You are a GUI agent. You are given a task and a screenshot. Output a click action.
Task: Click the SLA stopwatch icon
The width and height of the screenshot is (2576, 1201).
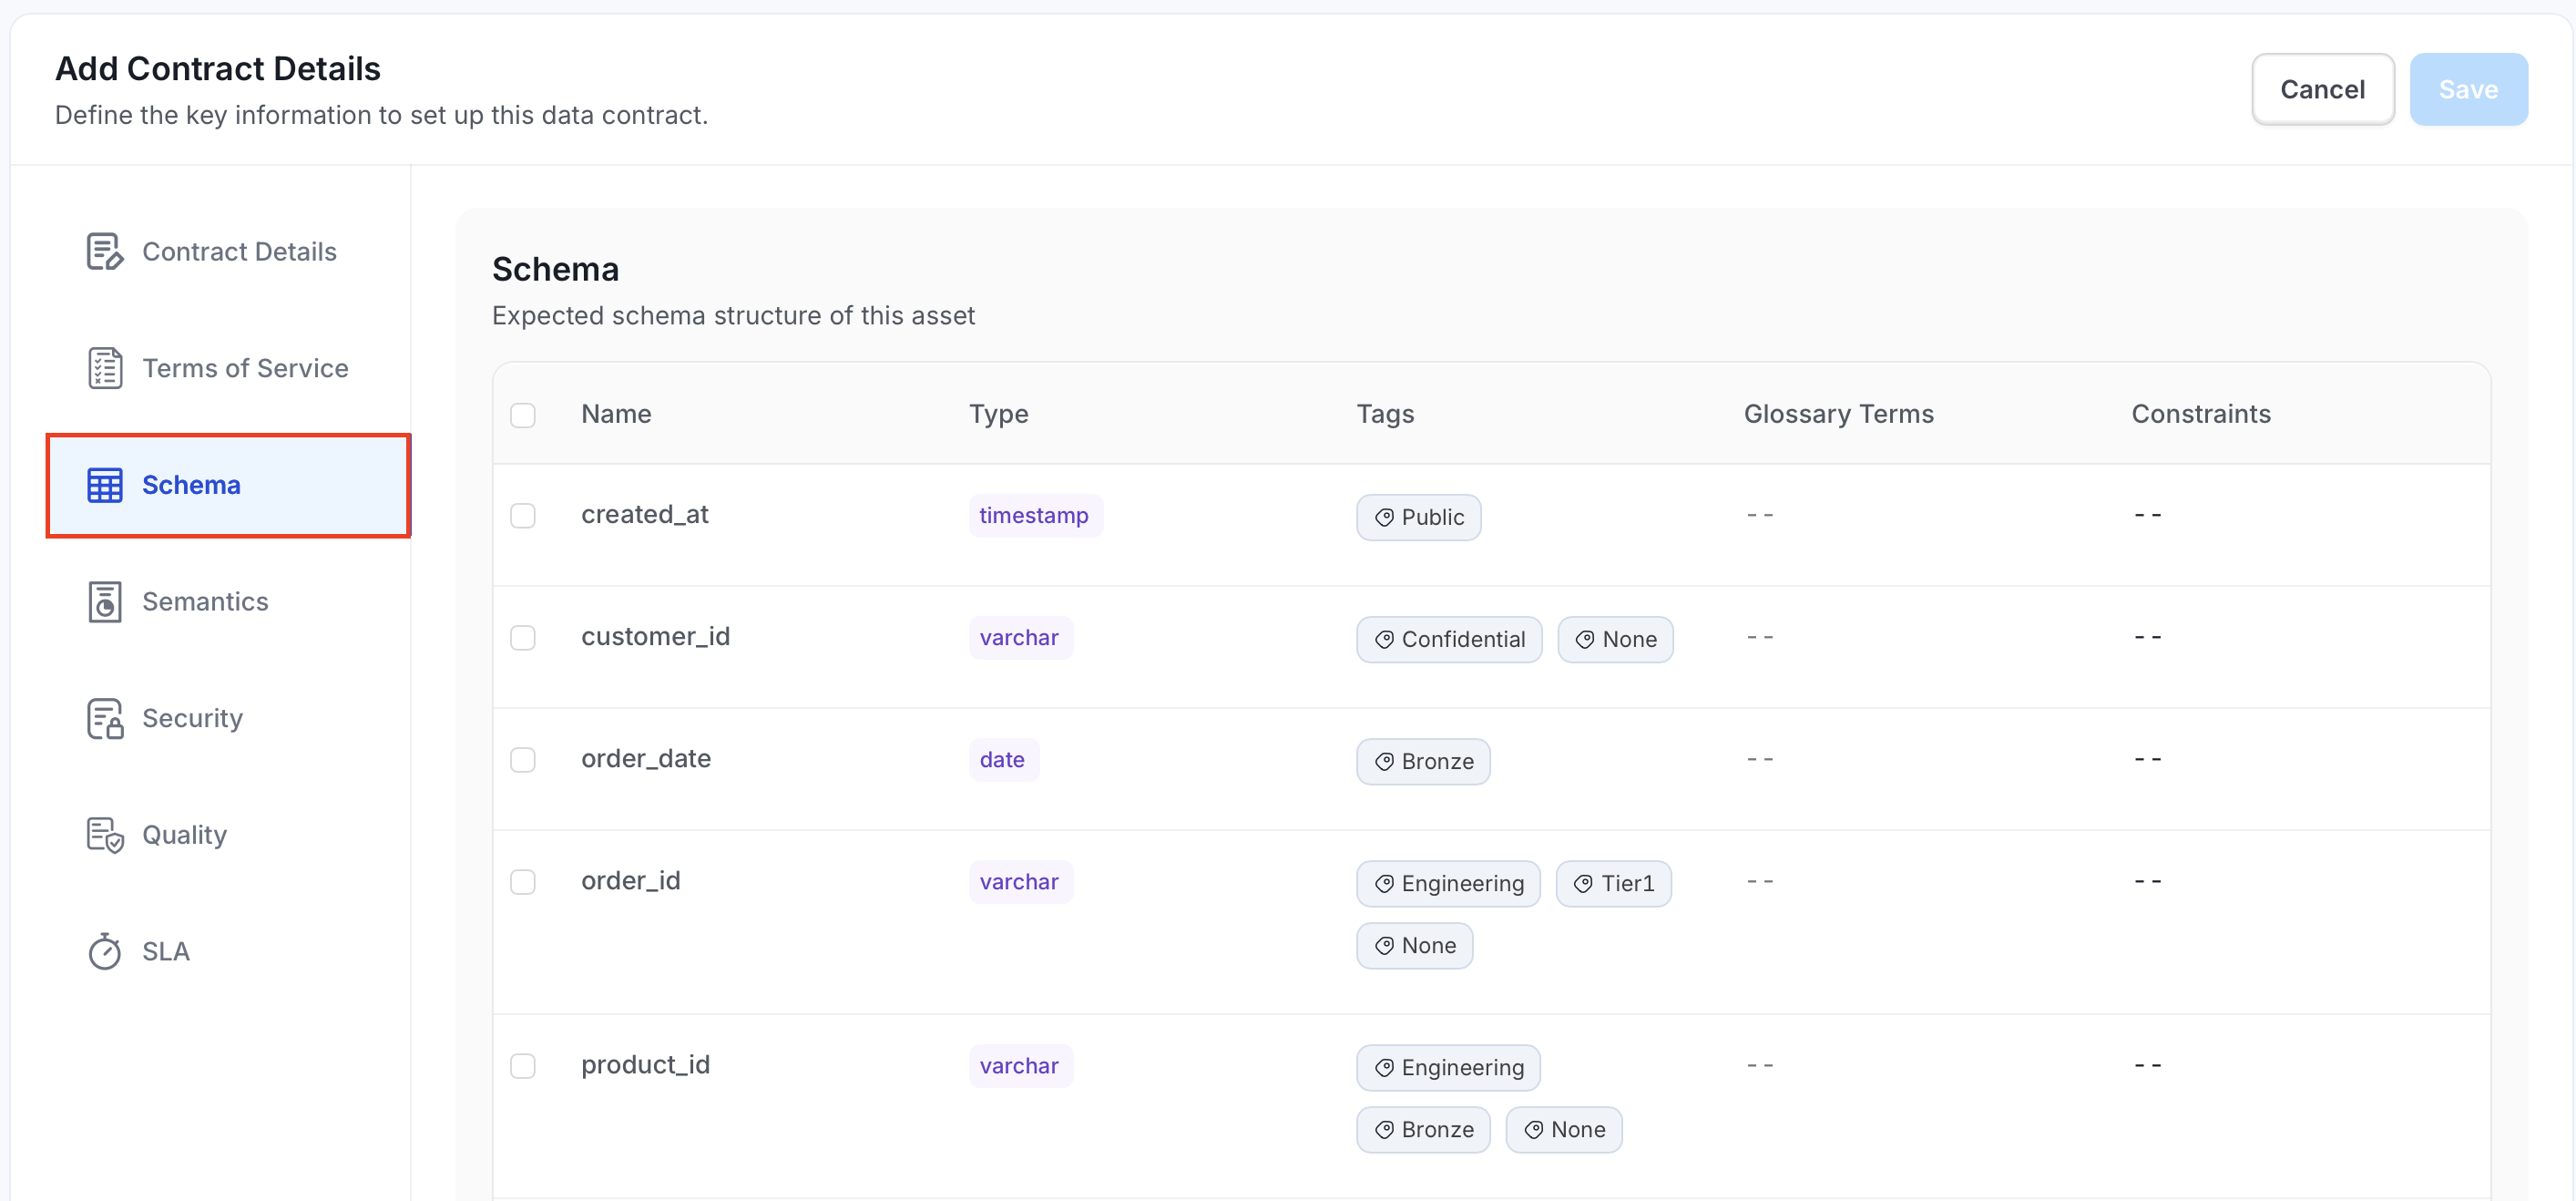(104, 951)
